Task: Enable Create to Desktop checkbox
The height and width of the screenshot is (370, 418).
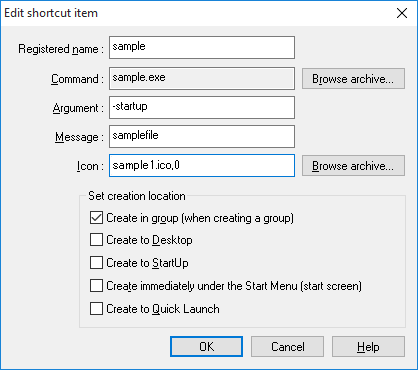Action: tap(96, 240)
